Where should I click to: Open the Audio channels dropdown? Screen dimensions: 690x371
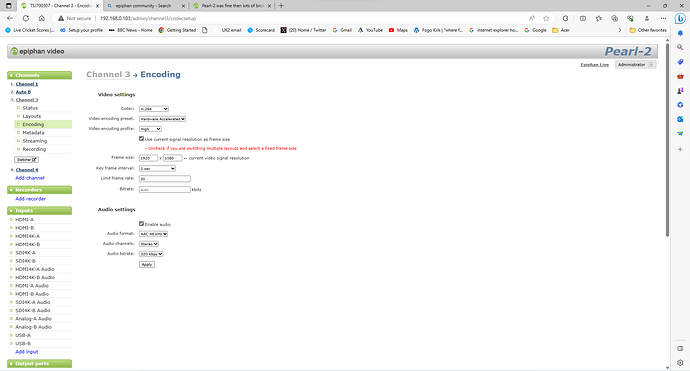click(x=149, y=244)
